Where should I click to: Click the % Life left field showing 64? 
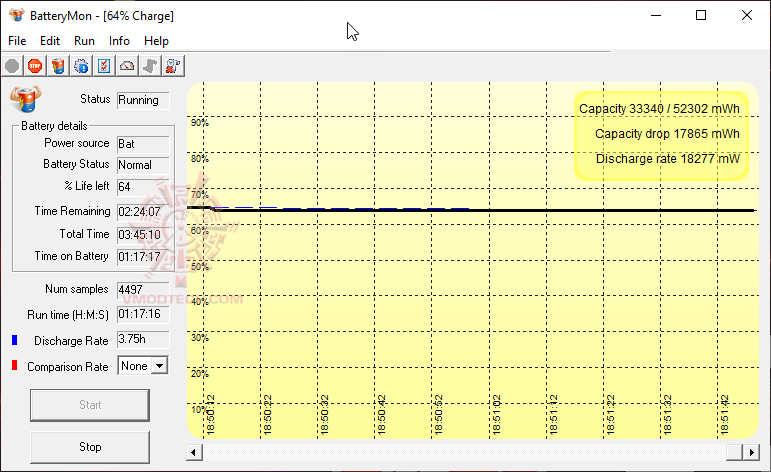tap(143, 187)
